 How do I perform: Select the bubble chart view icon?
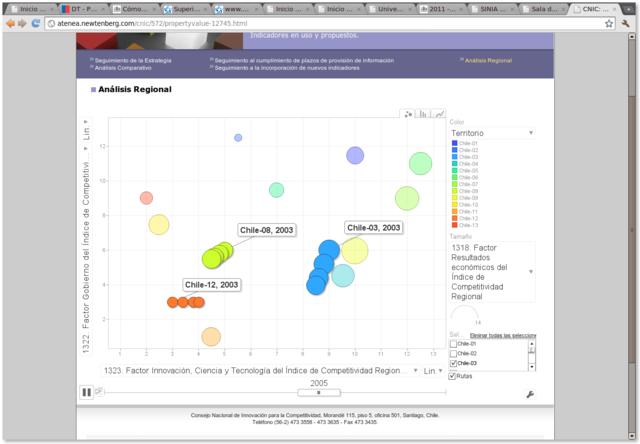coord(408,114)
